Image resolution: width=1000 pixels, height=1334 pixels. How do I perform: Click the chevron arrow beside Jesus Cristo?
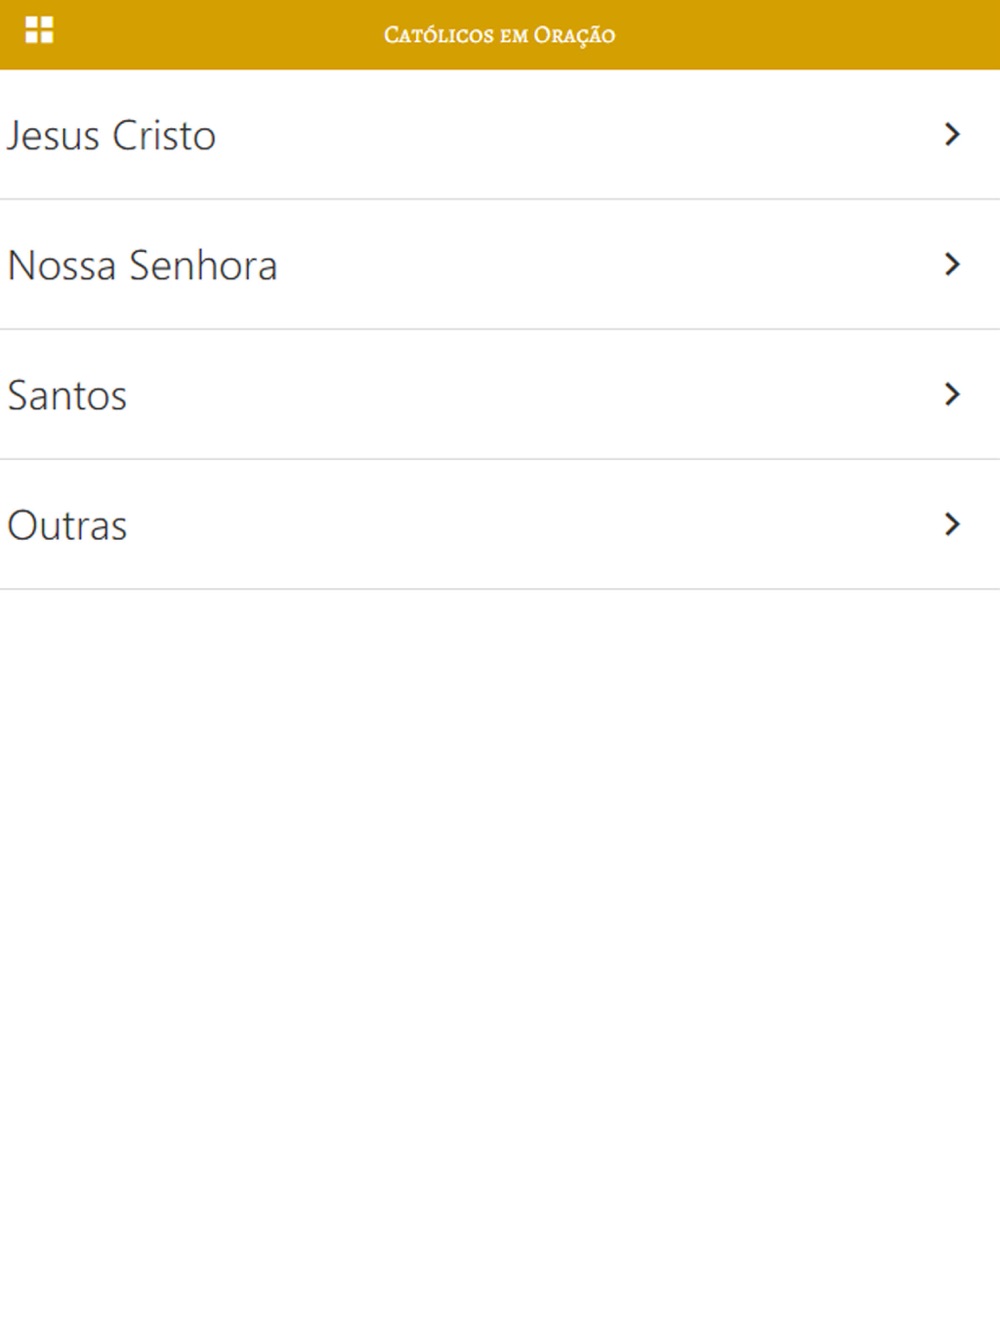point(952,134)
